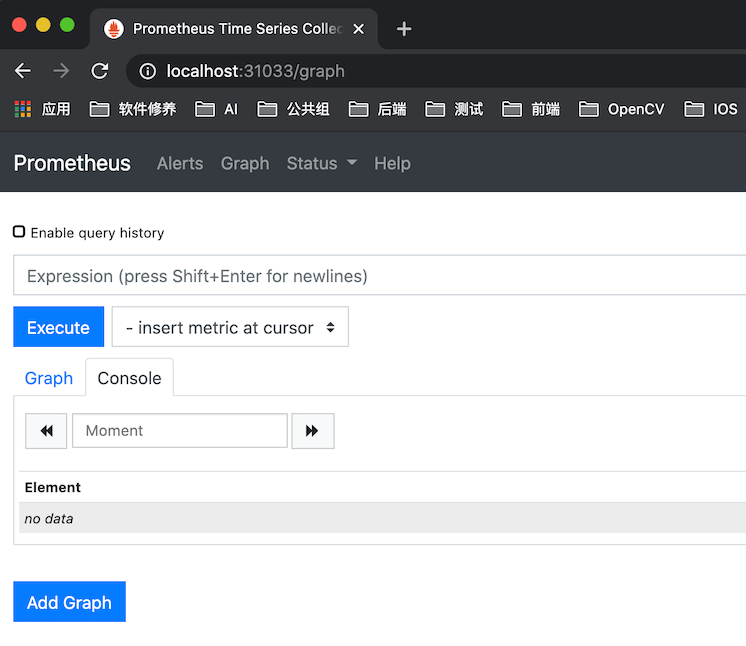746x646 pixels.
Task: Open the 软件修养 bookmark folder
Action: 133,109
